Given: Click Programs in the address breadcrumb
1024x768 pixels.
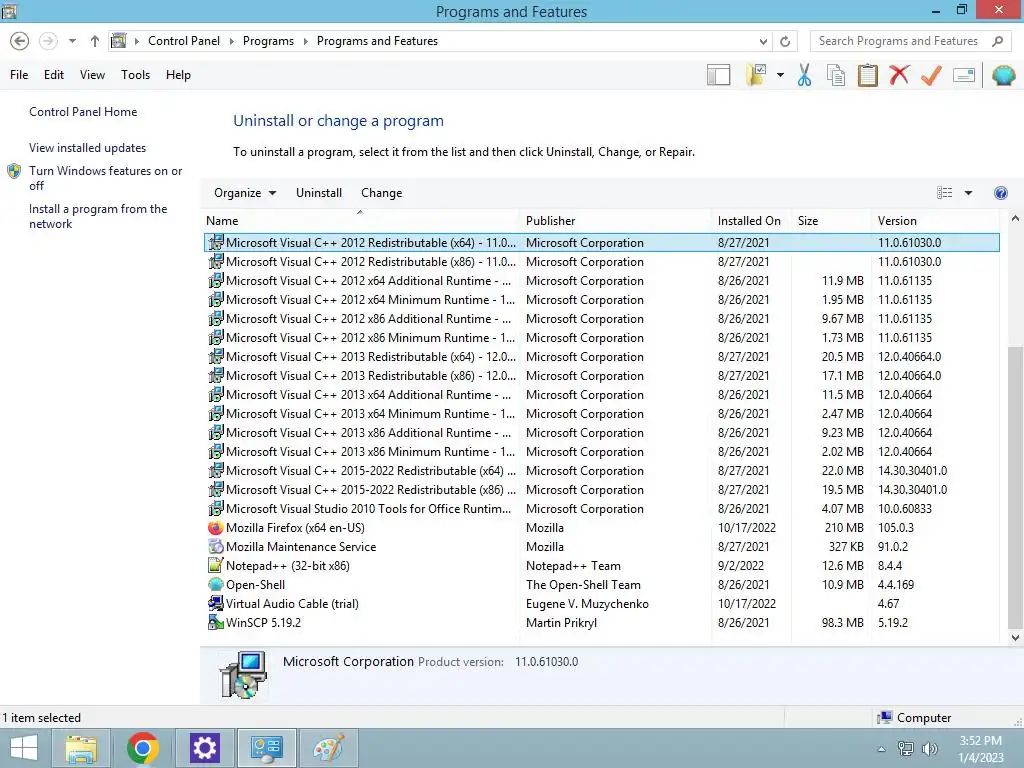Looking at the screenshot, I should coord(268,41).
